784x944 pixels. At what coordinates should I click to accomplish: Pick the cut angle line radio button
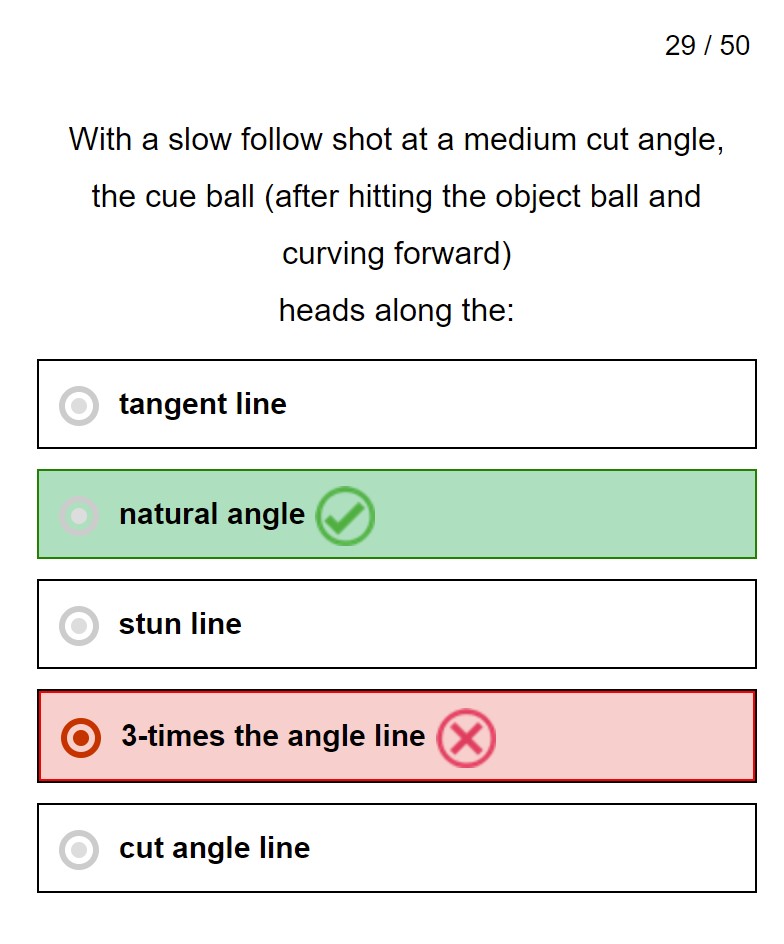point(79,849)
